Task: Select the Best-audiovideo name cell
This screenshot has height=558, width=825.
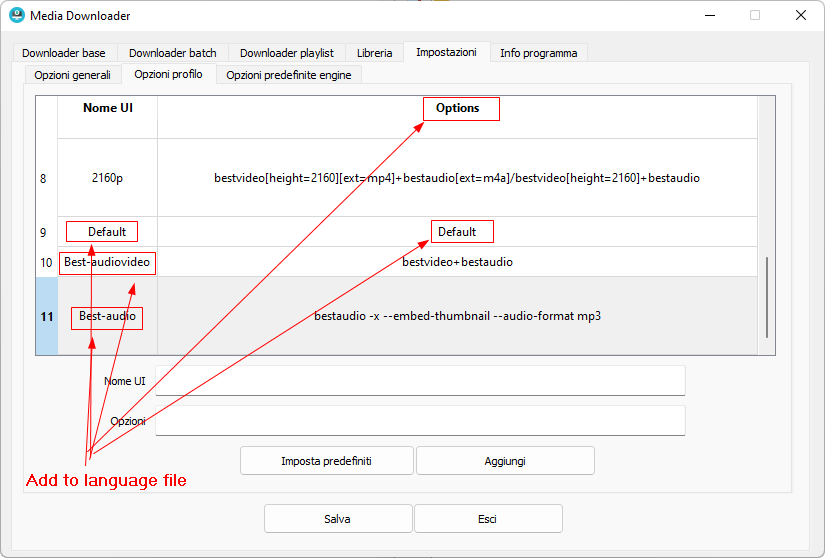Action: (108, 262)
